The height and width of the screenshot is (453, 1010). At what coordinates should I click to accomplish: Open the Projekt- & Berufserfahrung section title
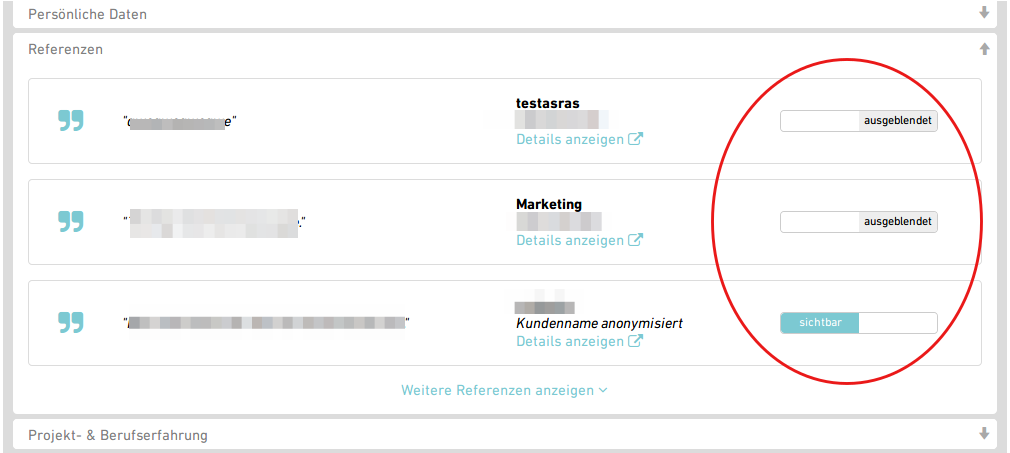click(118, 435)
